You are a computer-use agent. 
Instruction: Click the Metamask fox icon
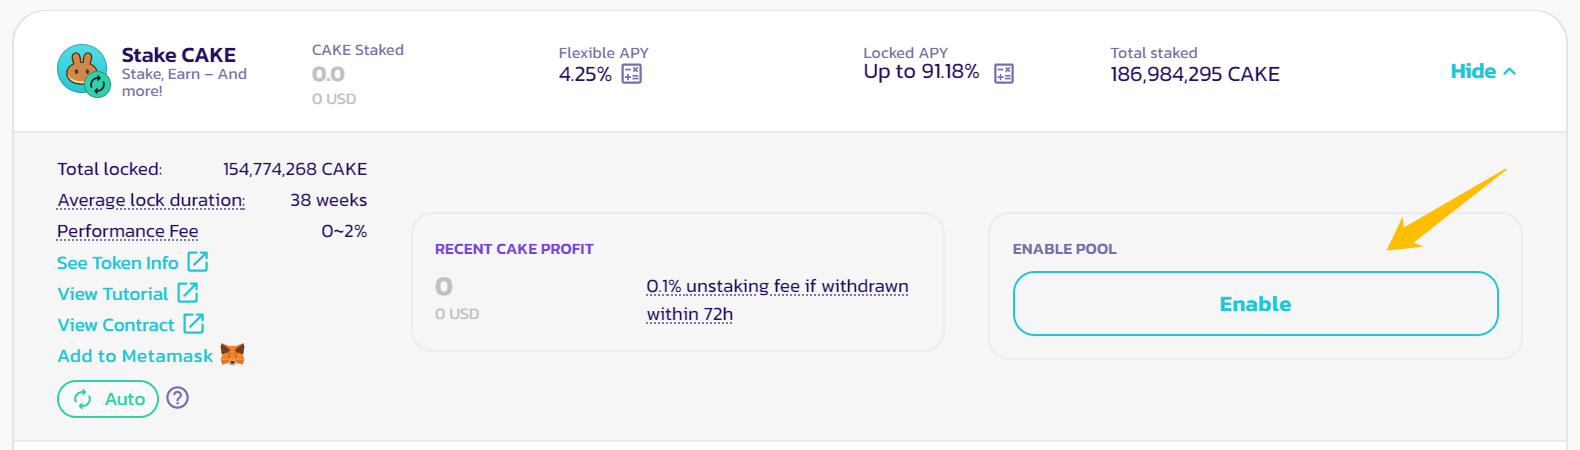[x=232, y=354]
